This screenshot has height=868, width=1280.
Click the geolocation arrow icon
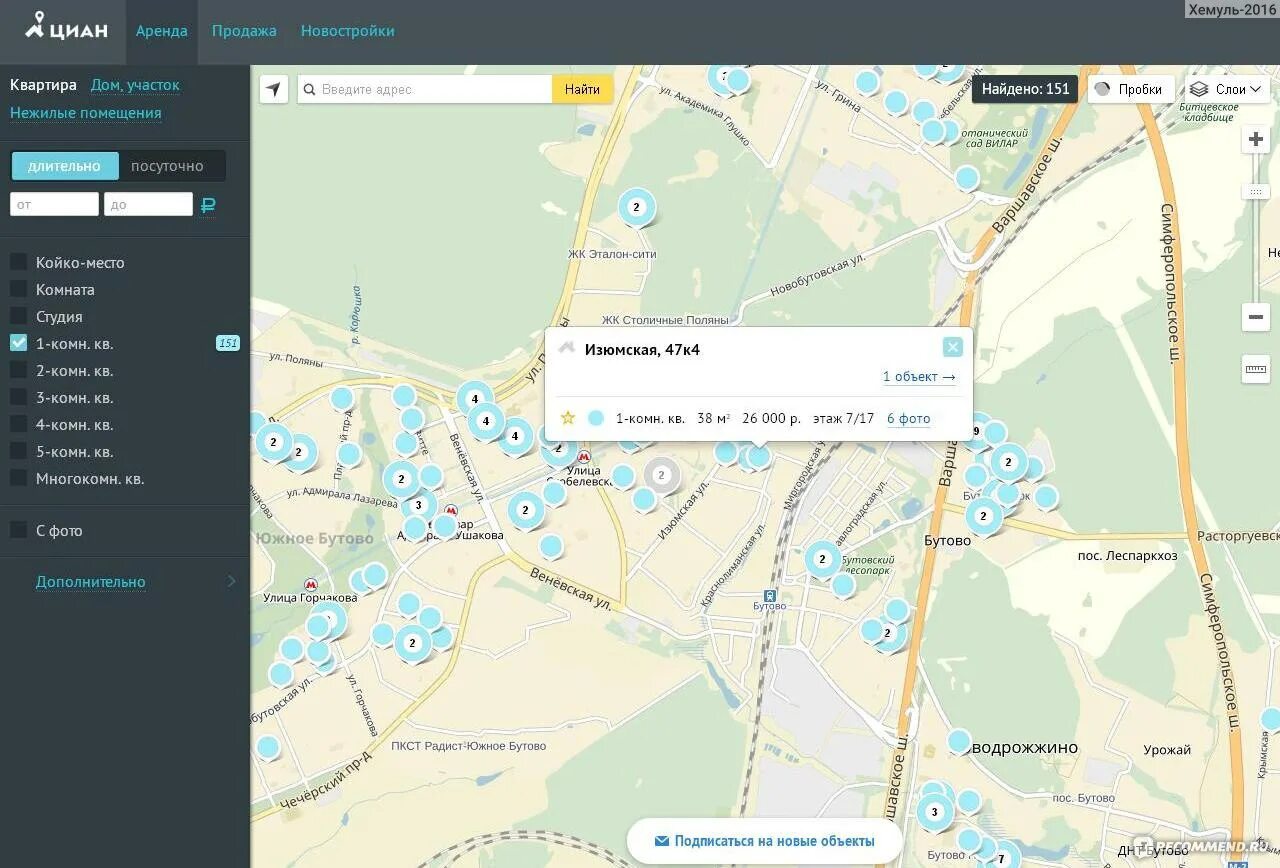click(274, 89)
